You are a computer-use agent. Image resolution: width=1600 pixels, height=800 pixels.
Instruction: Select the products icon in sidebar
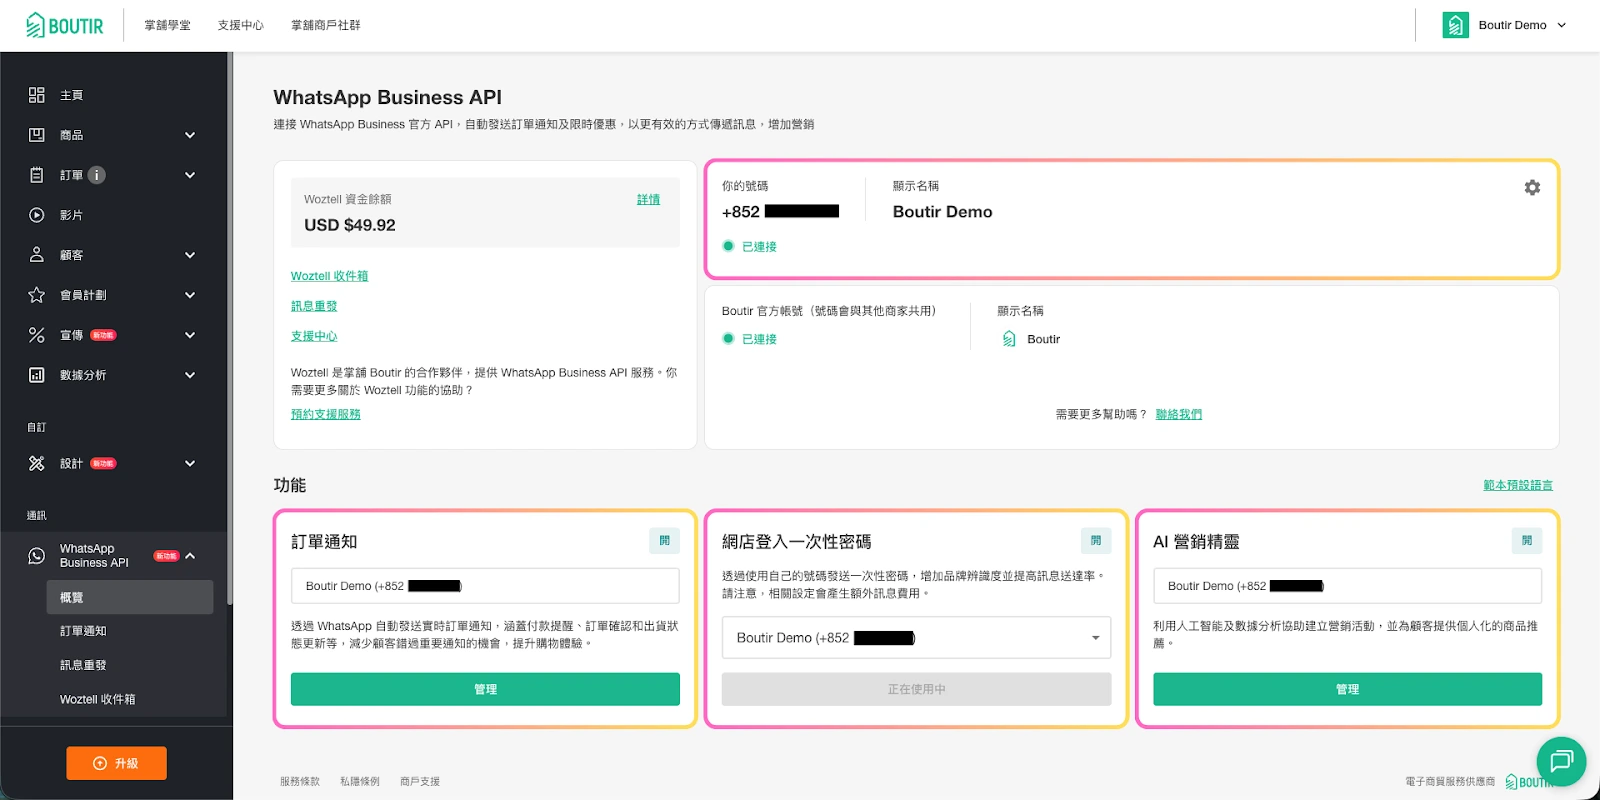pos(37,135)
